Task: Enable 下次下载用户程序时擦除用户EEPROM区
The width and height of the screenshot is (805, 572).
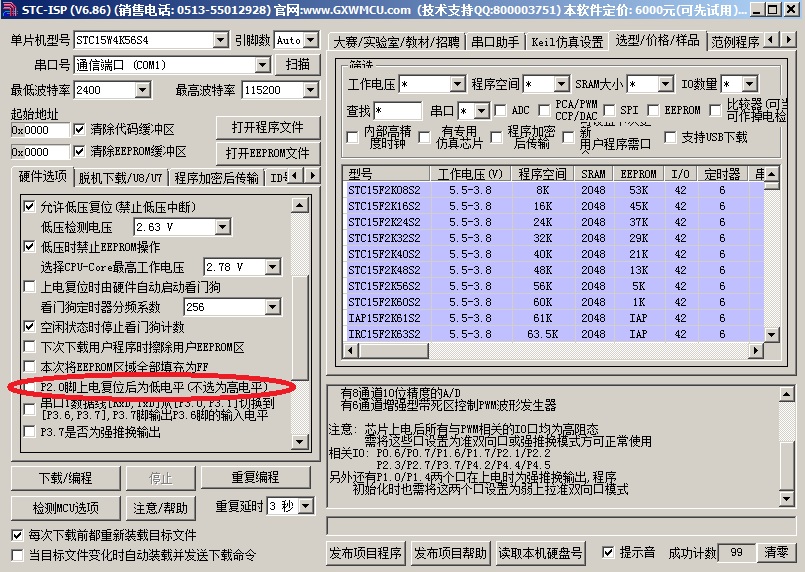Action: (29, 347)
